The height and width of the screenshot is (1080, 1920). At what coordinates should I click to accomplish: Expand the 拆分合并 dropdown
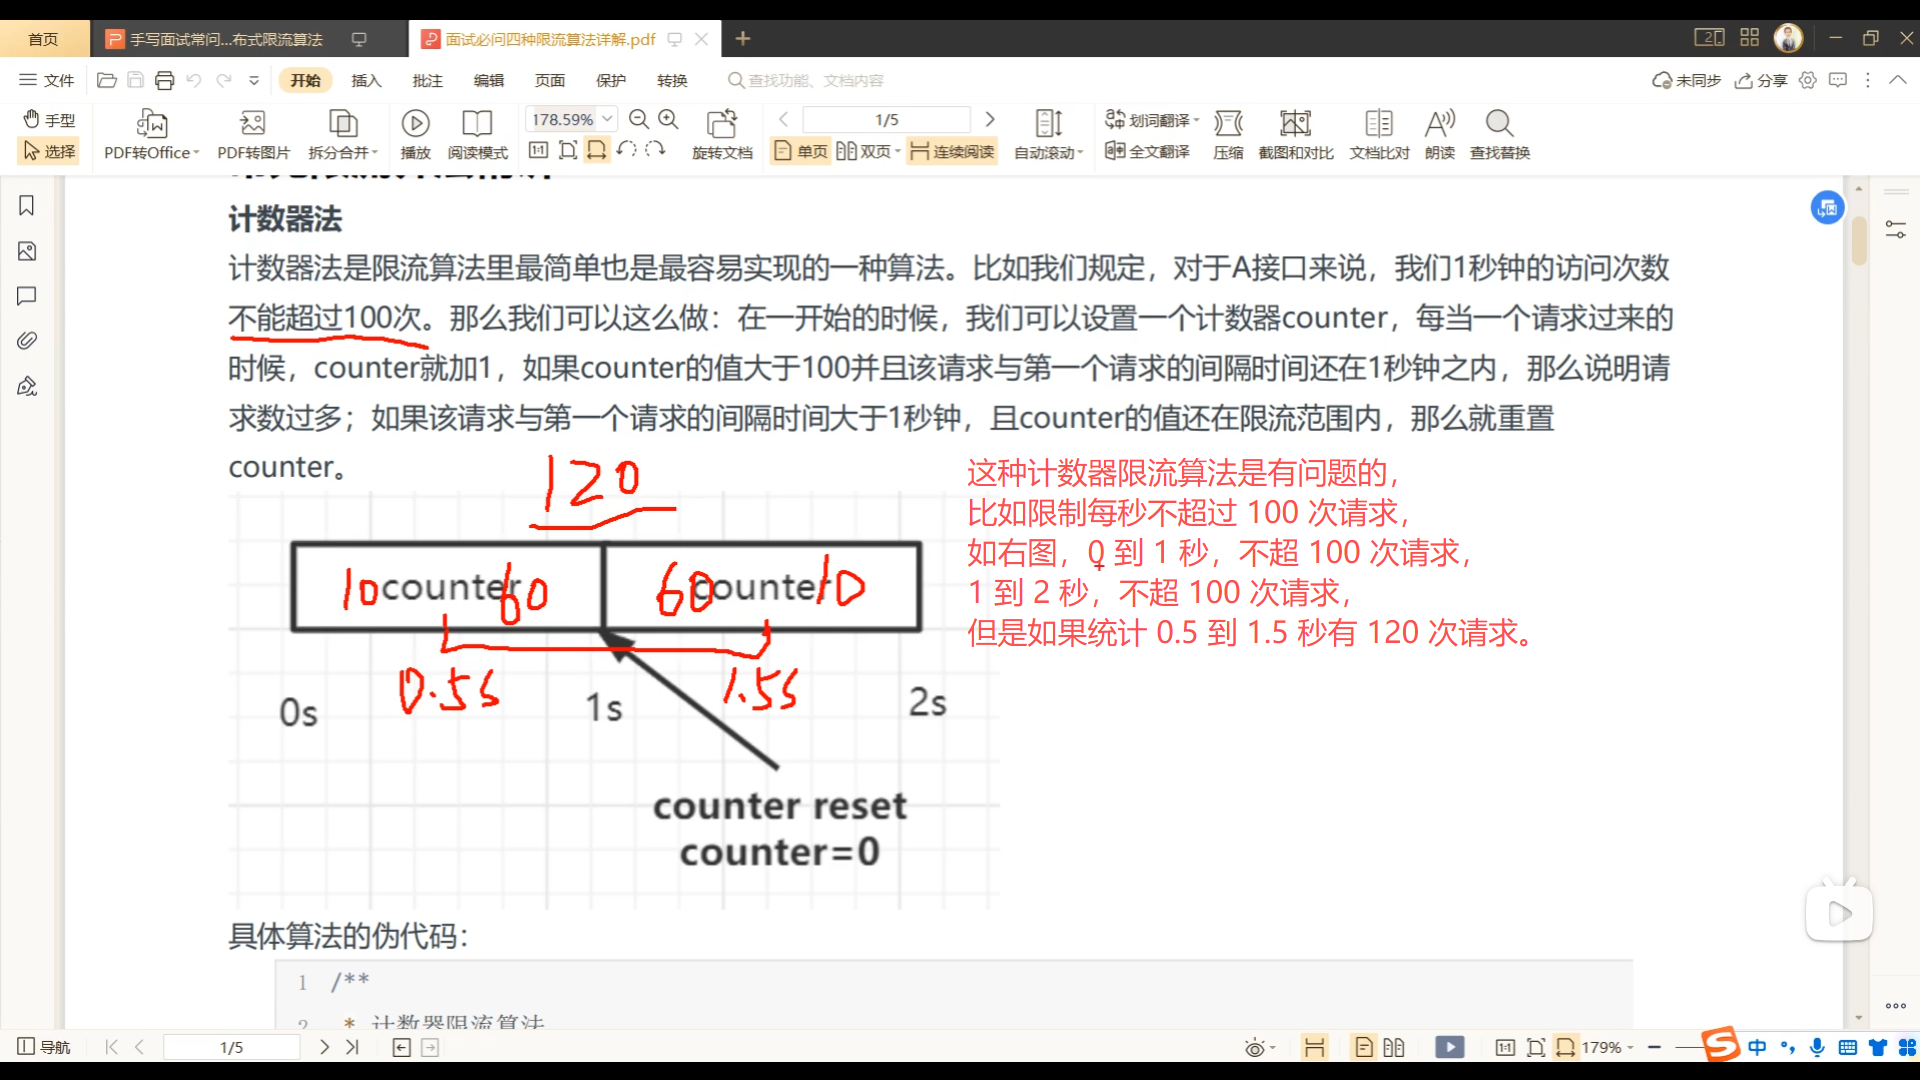click(375, 153)
